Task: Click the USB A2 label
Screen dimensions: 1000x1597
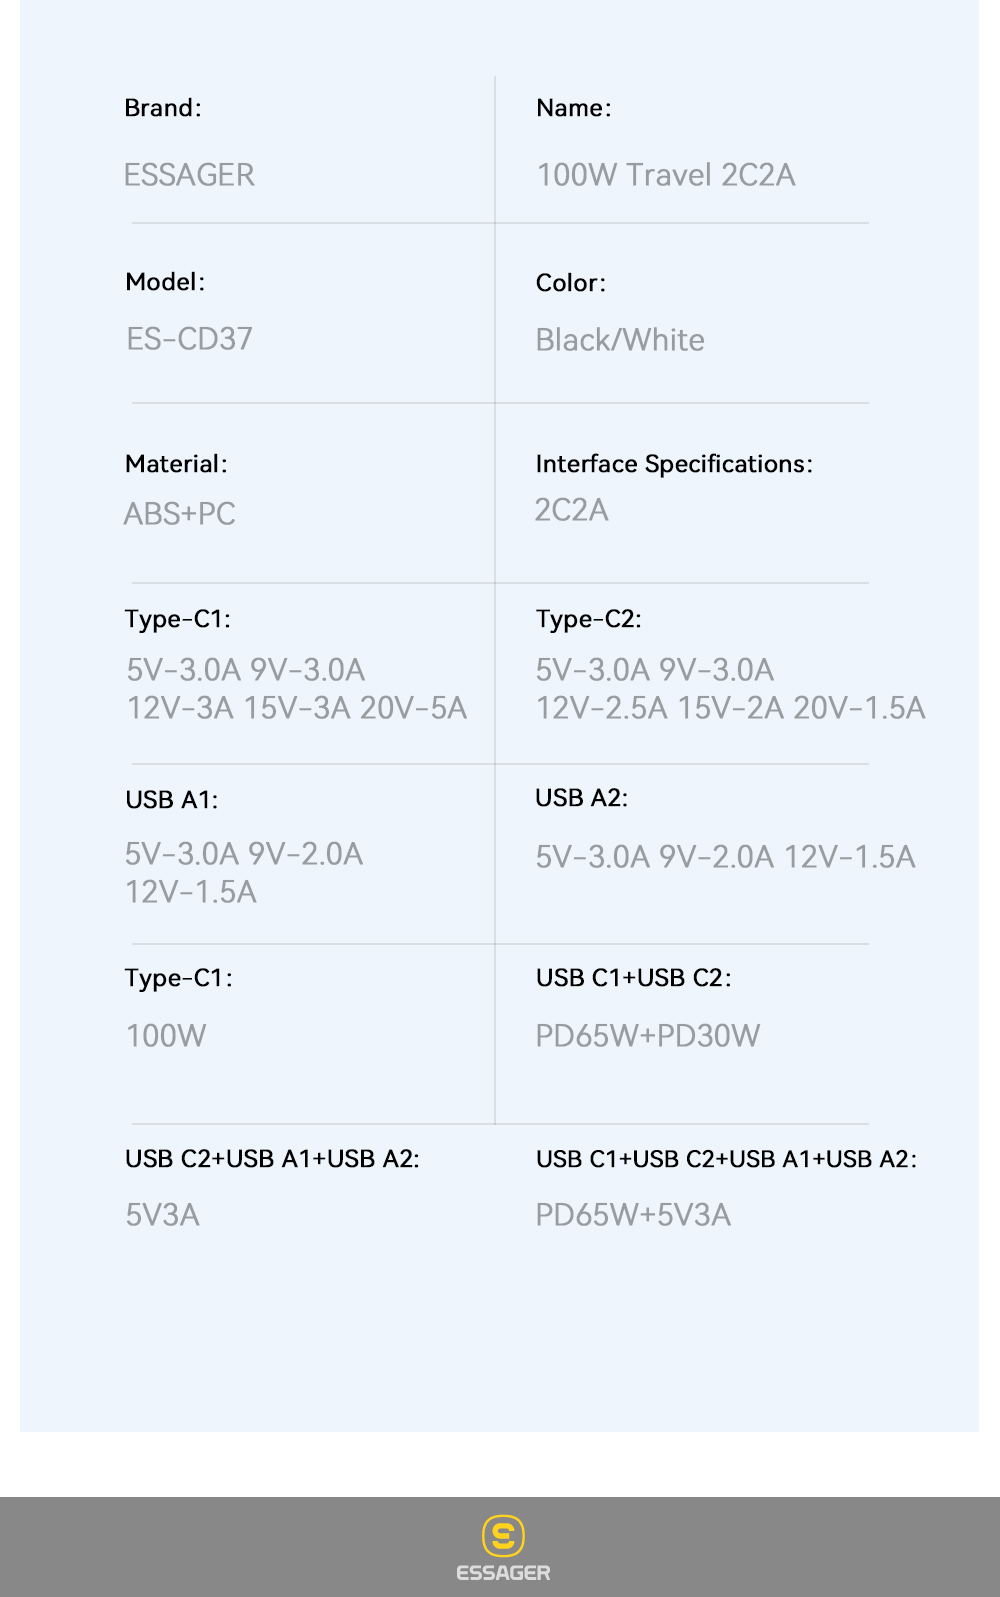Action: (581, 798)
